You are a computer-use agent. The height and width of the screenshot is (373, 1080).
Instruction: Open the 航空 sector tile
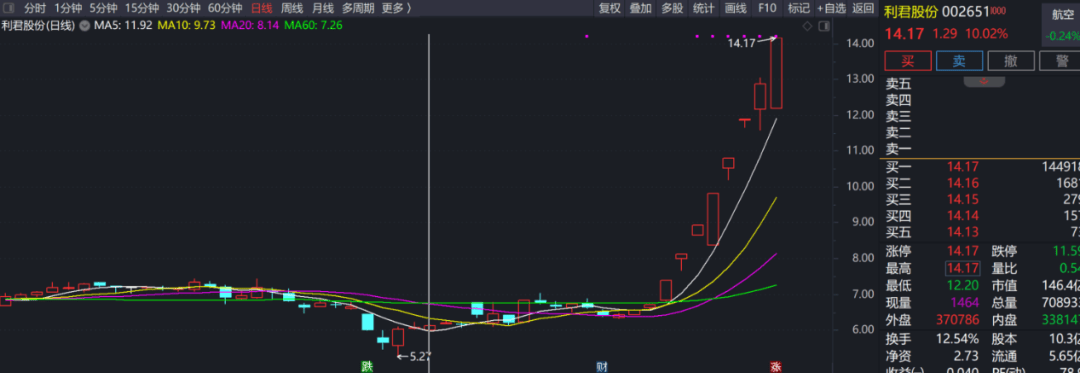[x=1060, y=24]
